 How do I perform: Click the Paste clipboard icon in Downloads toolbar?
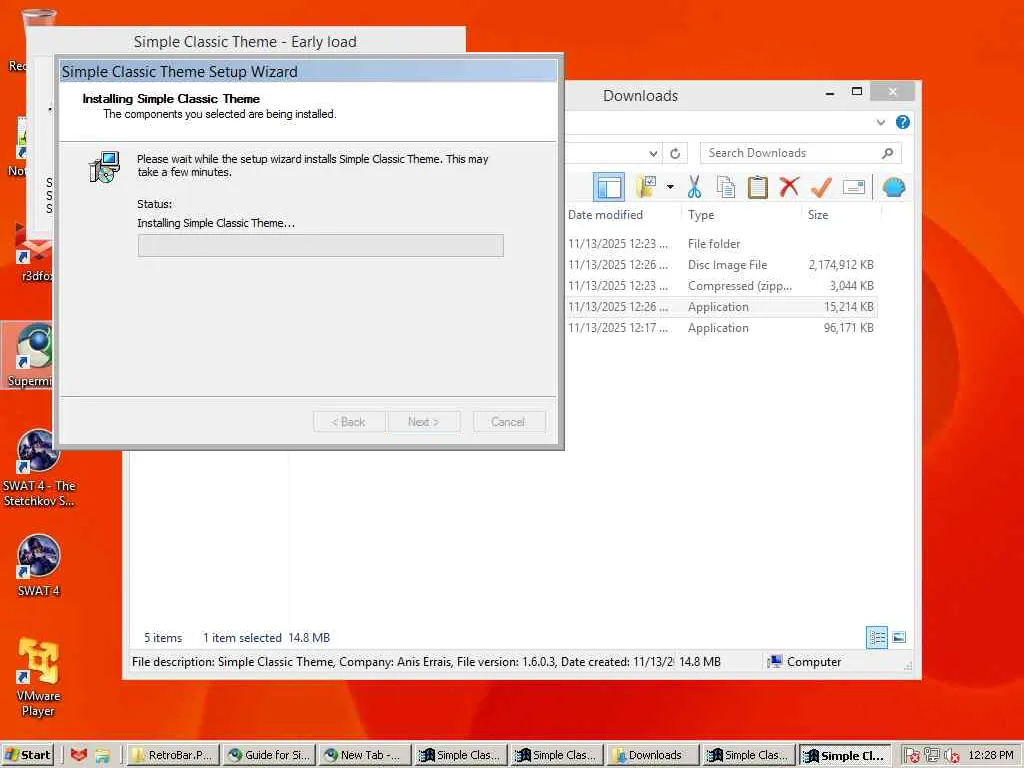pos(757,187)
